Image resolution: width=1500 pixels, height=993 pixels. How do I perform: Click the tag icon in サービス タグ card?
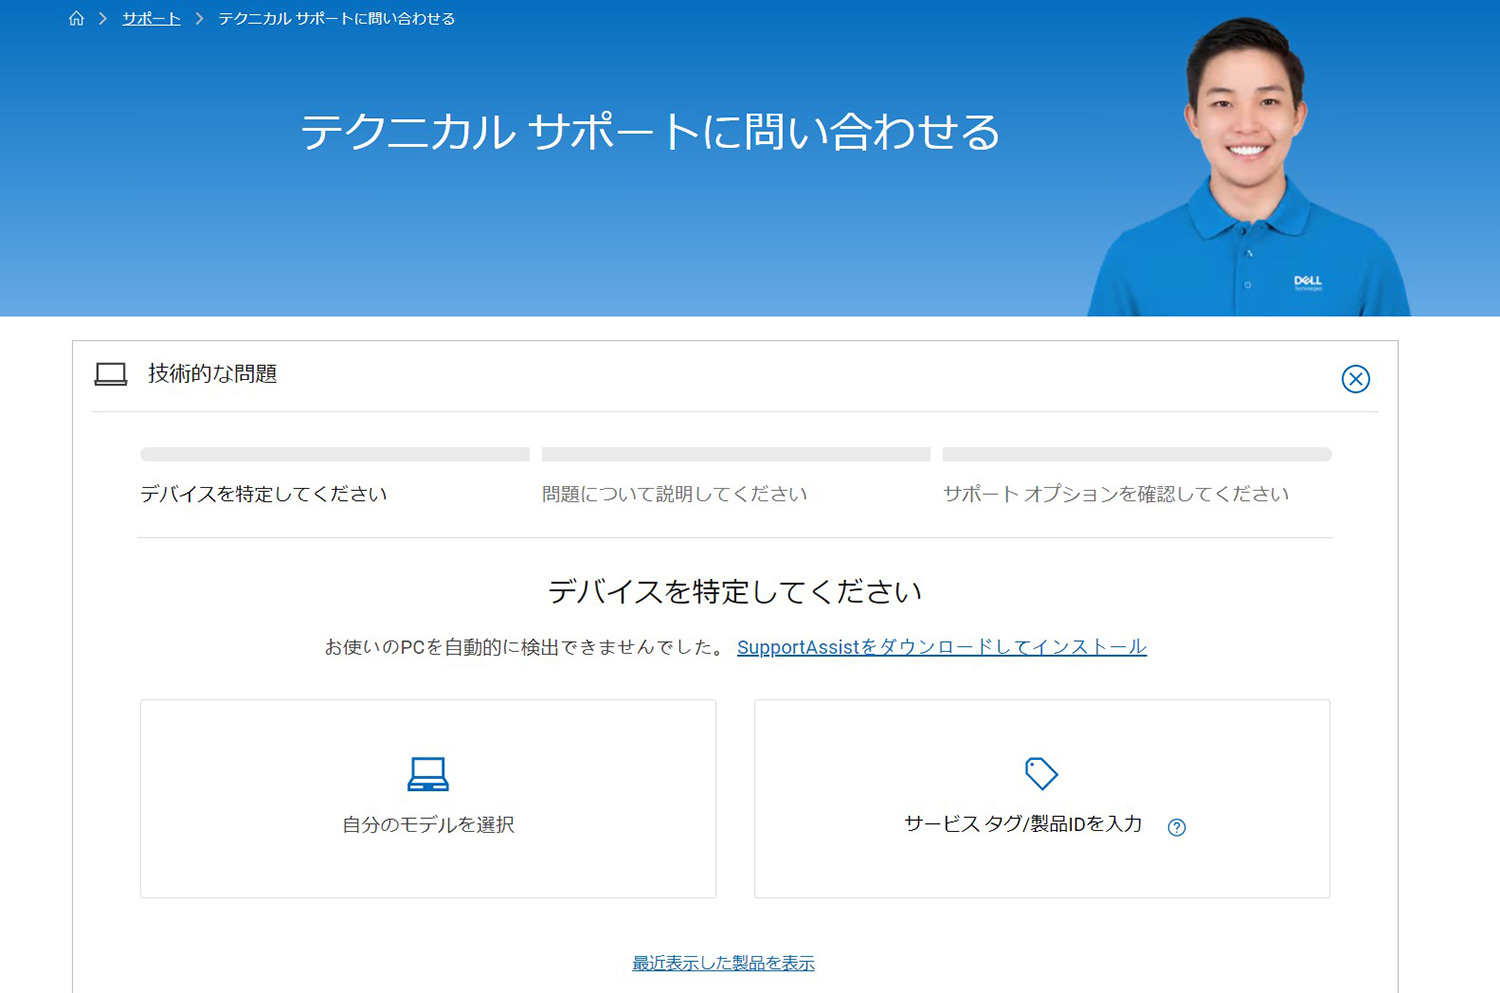click(1041, 773)
